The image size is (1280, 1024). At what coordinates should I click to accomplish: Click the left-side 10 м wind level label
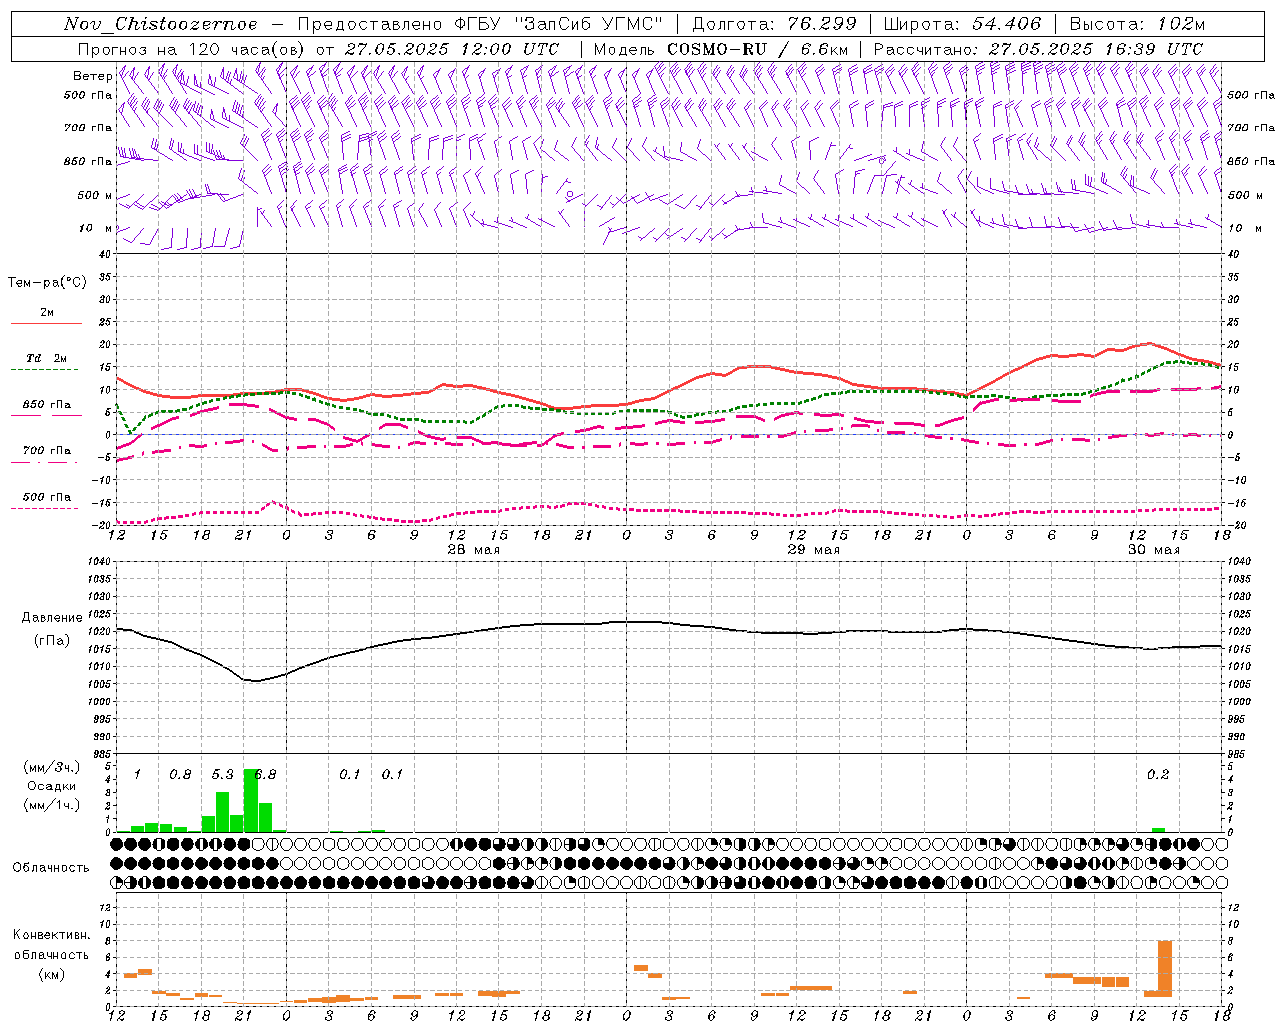[96, 228]
